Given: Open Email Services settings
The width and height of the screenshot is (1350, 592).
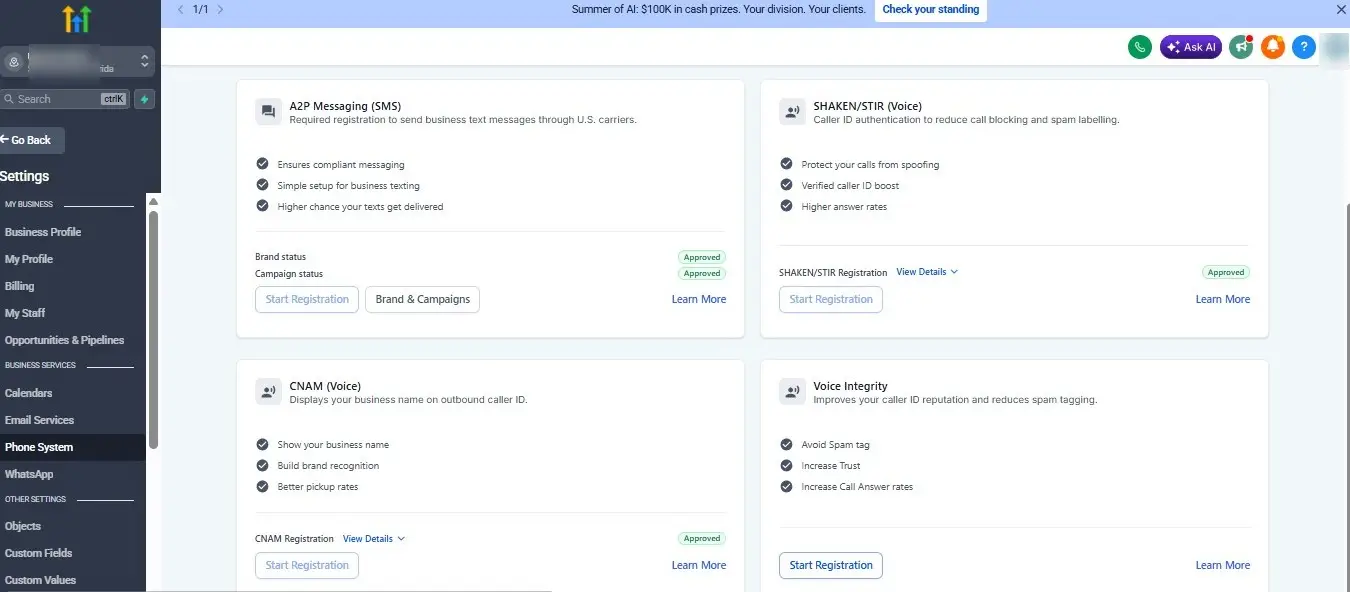Looking at the screenshot, I should coord(40,420).
